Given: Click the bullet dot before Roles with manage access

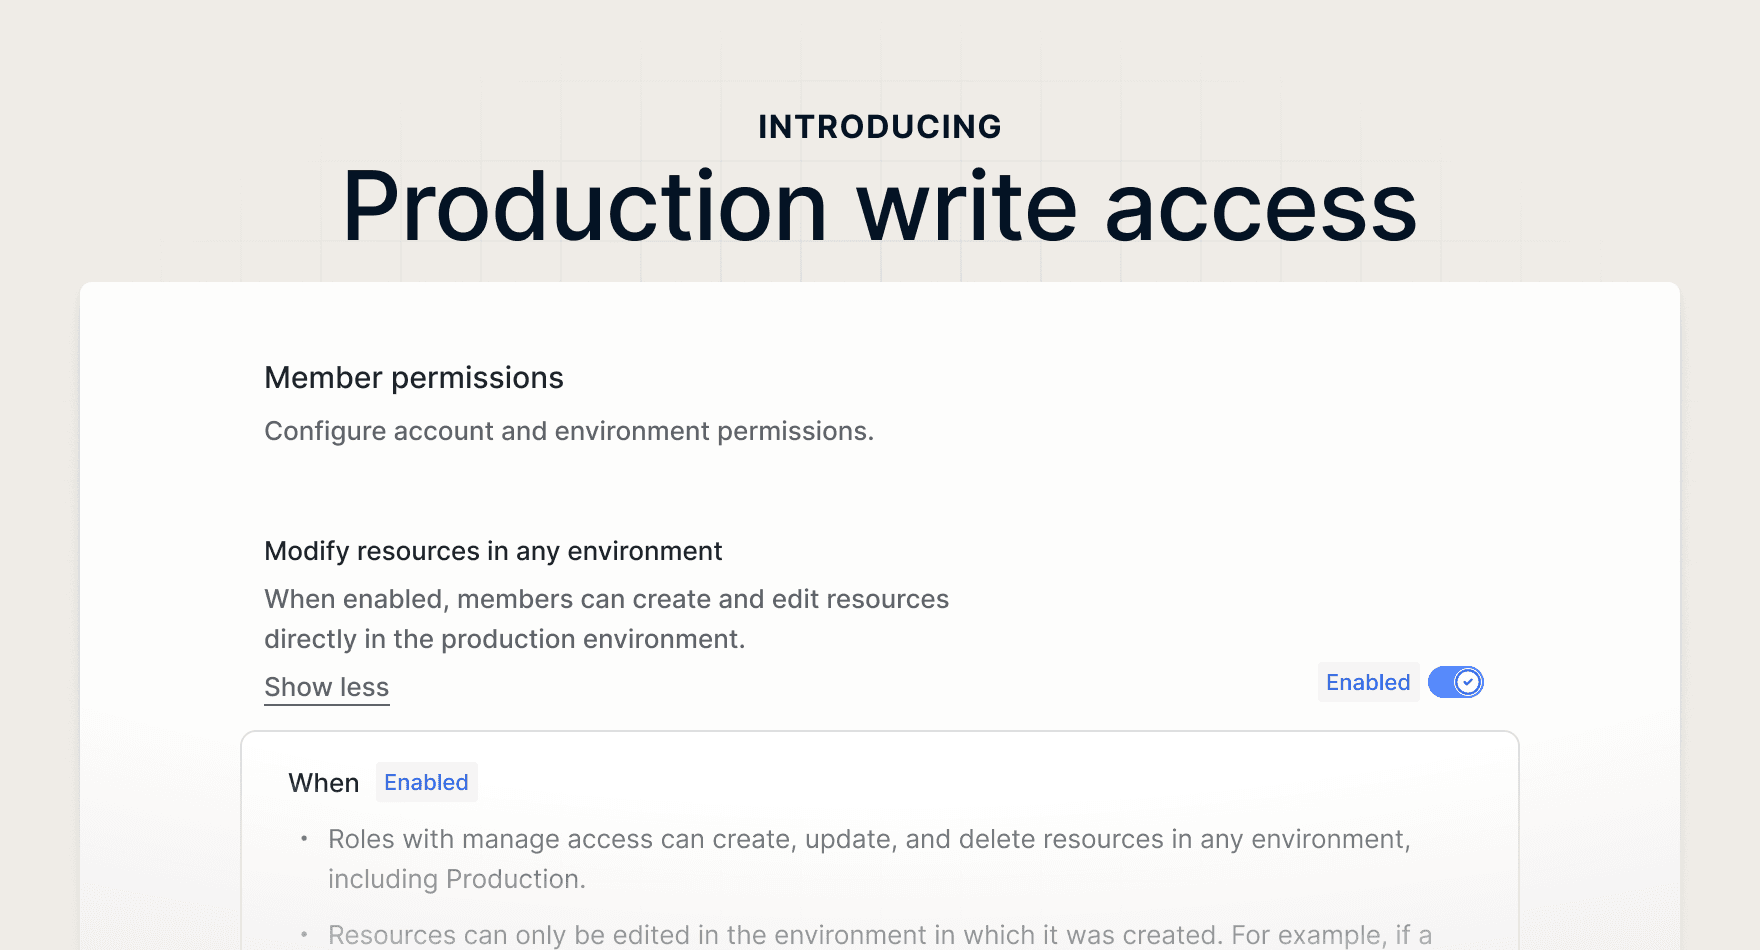Looking at the screenshot, I should click(304, 839).
